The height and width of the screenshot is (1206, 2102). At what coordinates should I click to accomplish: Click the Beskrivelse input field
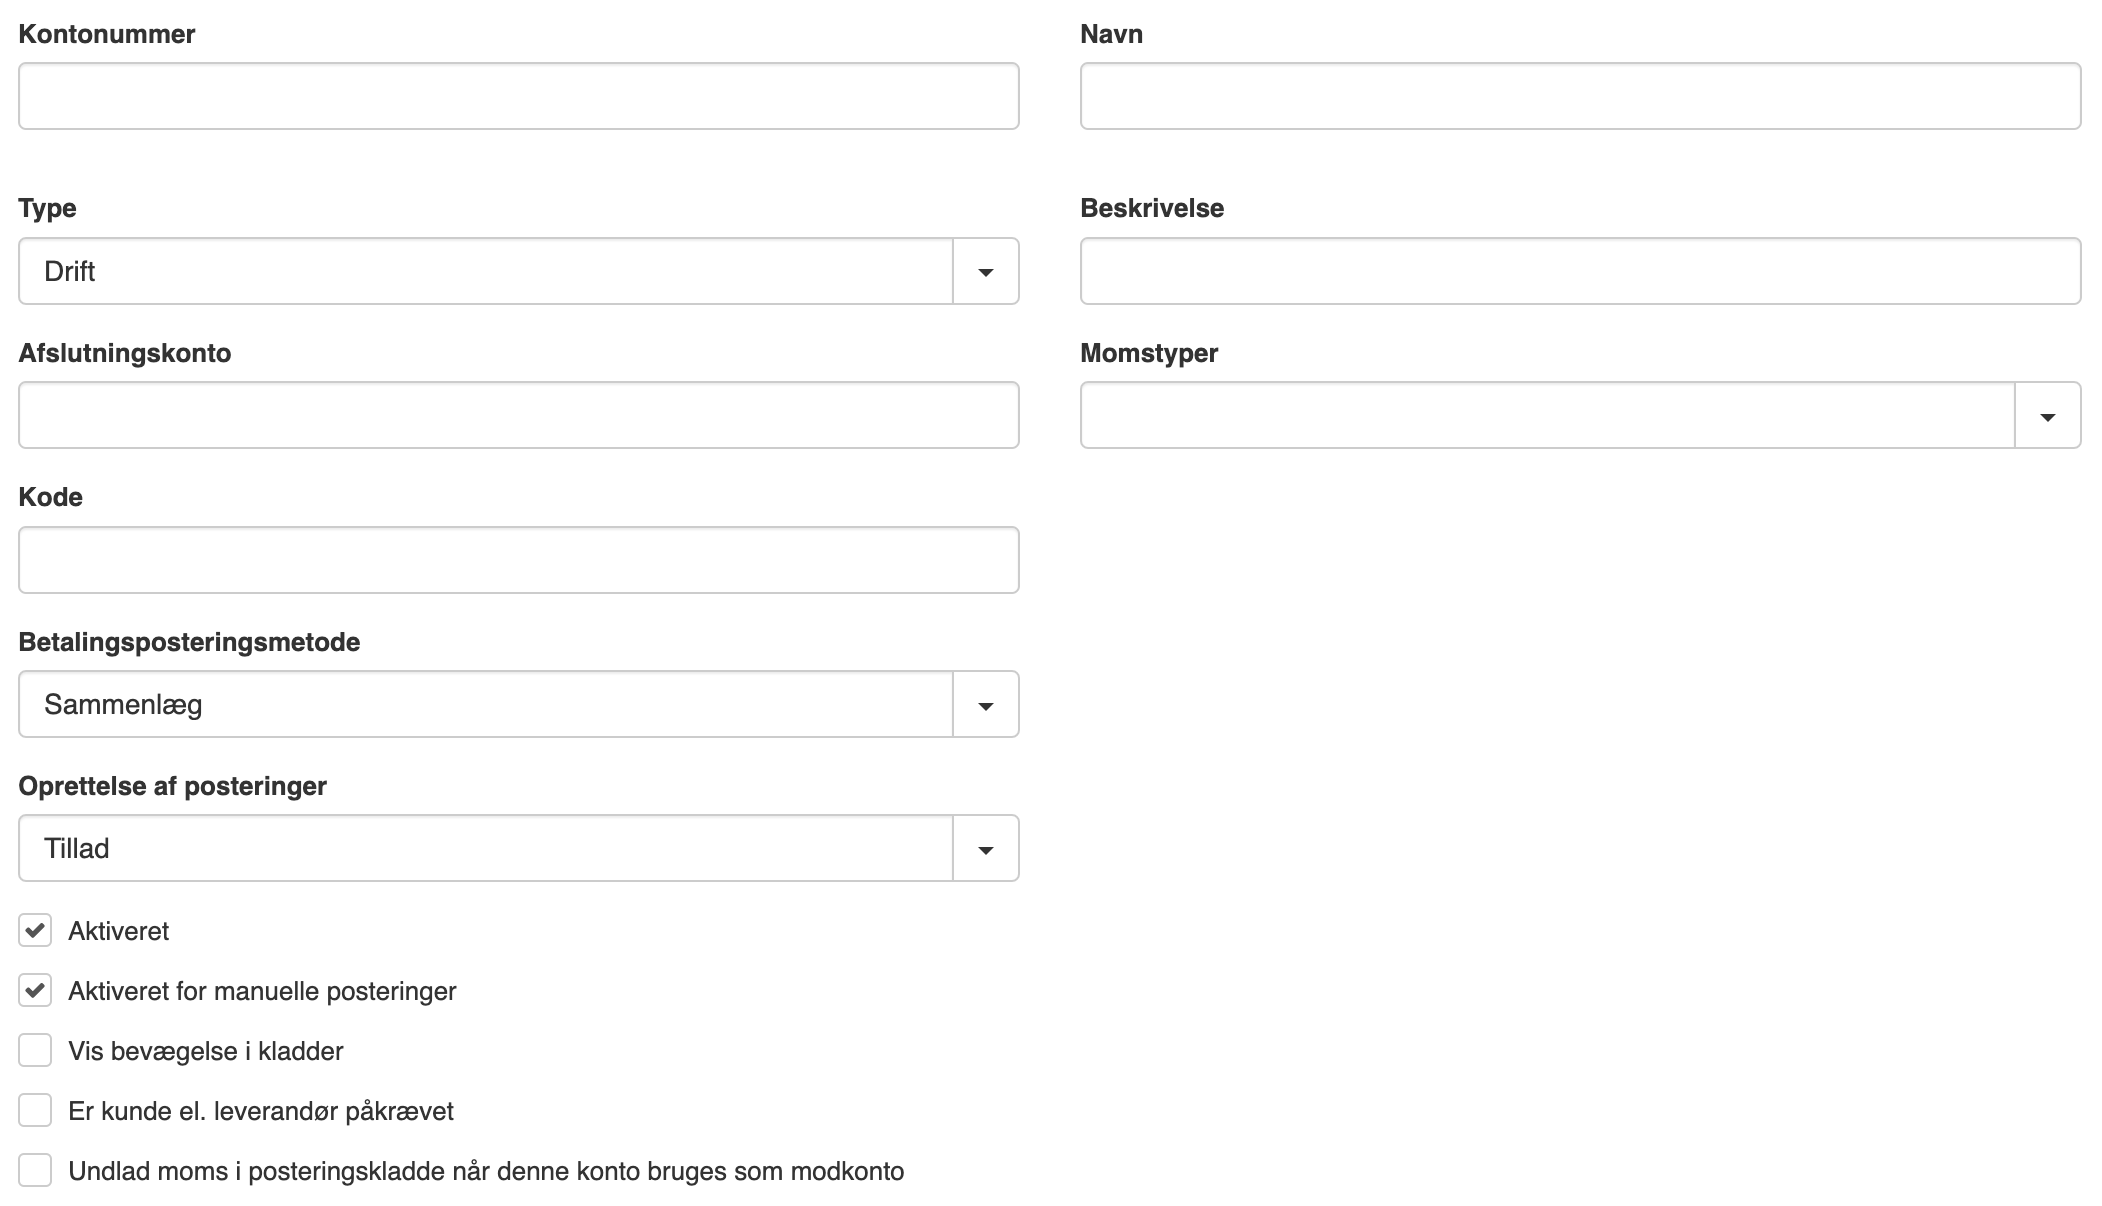(1580, 271)
